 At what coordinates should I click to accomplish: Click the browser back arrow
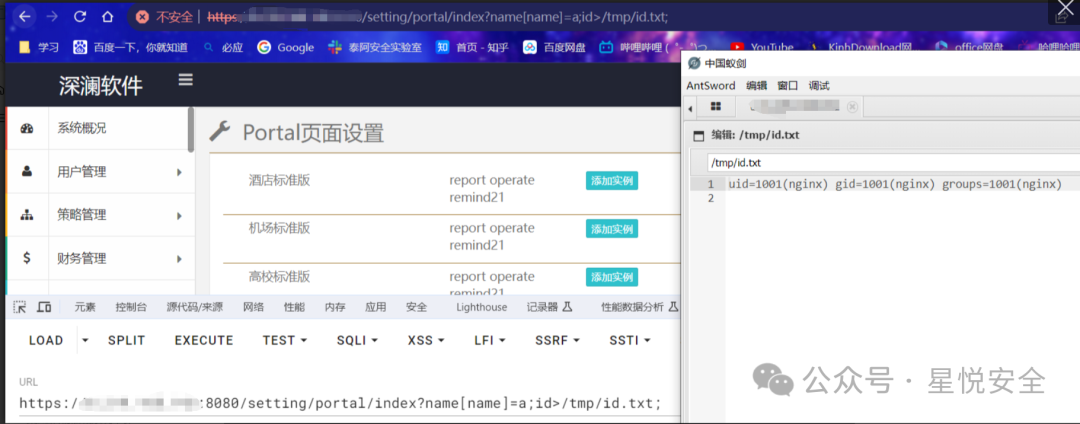click(25, 17)
